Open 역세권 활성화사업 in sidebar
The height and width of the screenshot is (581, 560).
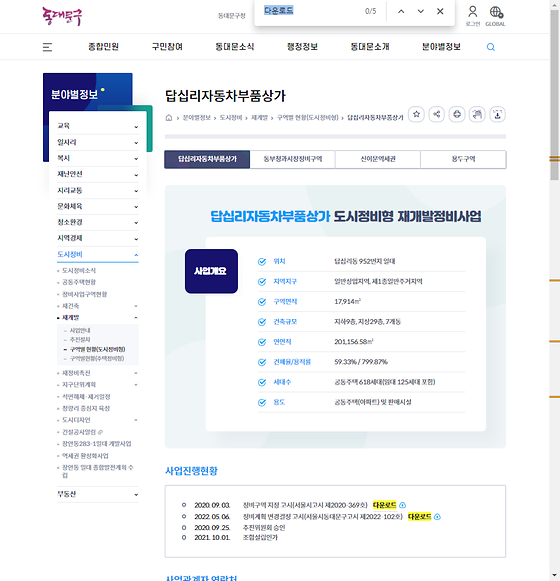[x=85, y=456]
